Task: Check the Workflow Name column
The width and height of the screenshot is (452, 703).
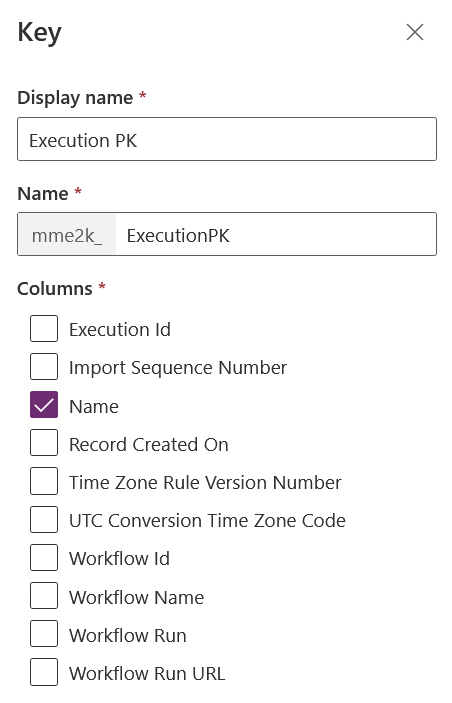Action: [x=44, y=596]
